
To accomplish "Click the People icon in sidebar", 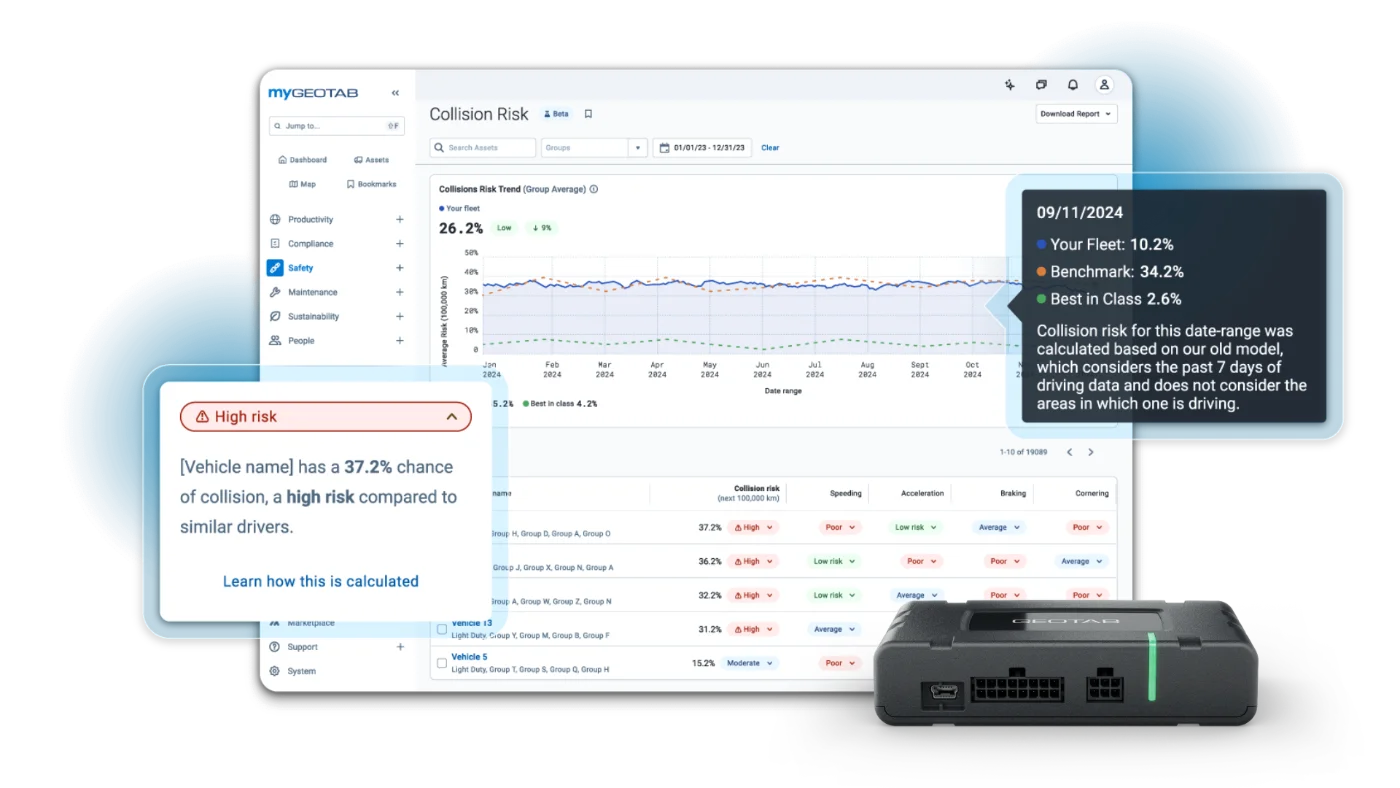I will click(x=275, y=340).
